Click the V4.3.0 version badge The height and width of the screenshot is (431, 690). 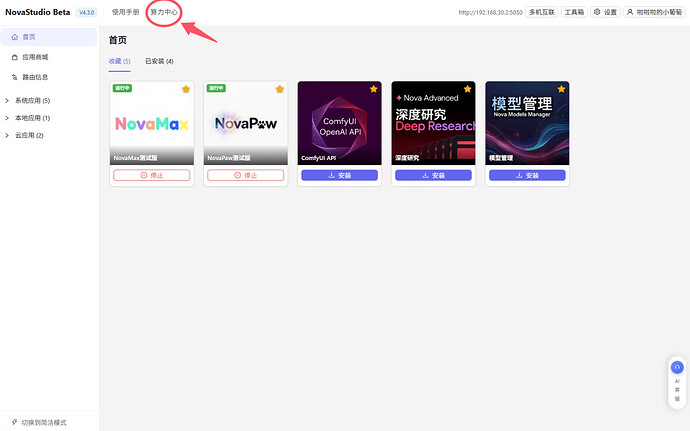[x=87, y=12]
